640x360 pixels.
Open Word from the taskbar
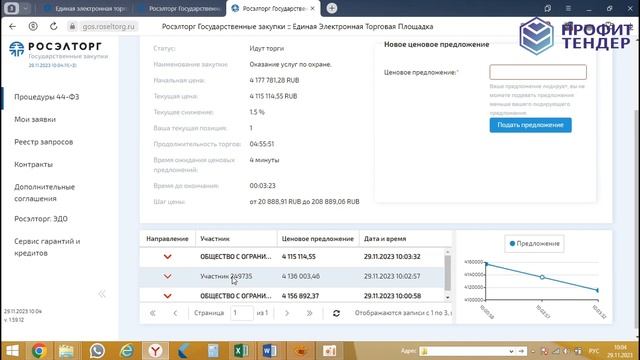click(269, 351)
